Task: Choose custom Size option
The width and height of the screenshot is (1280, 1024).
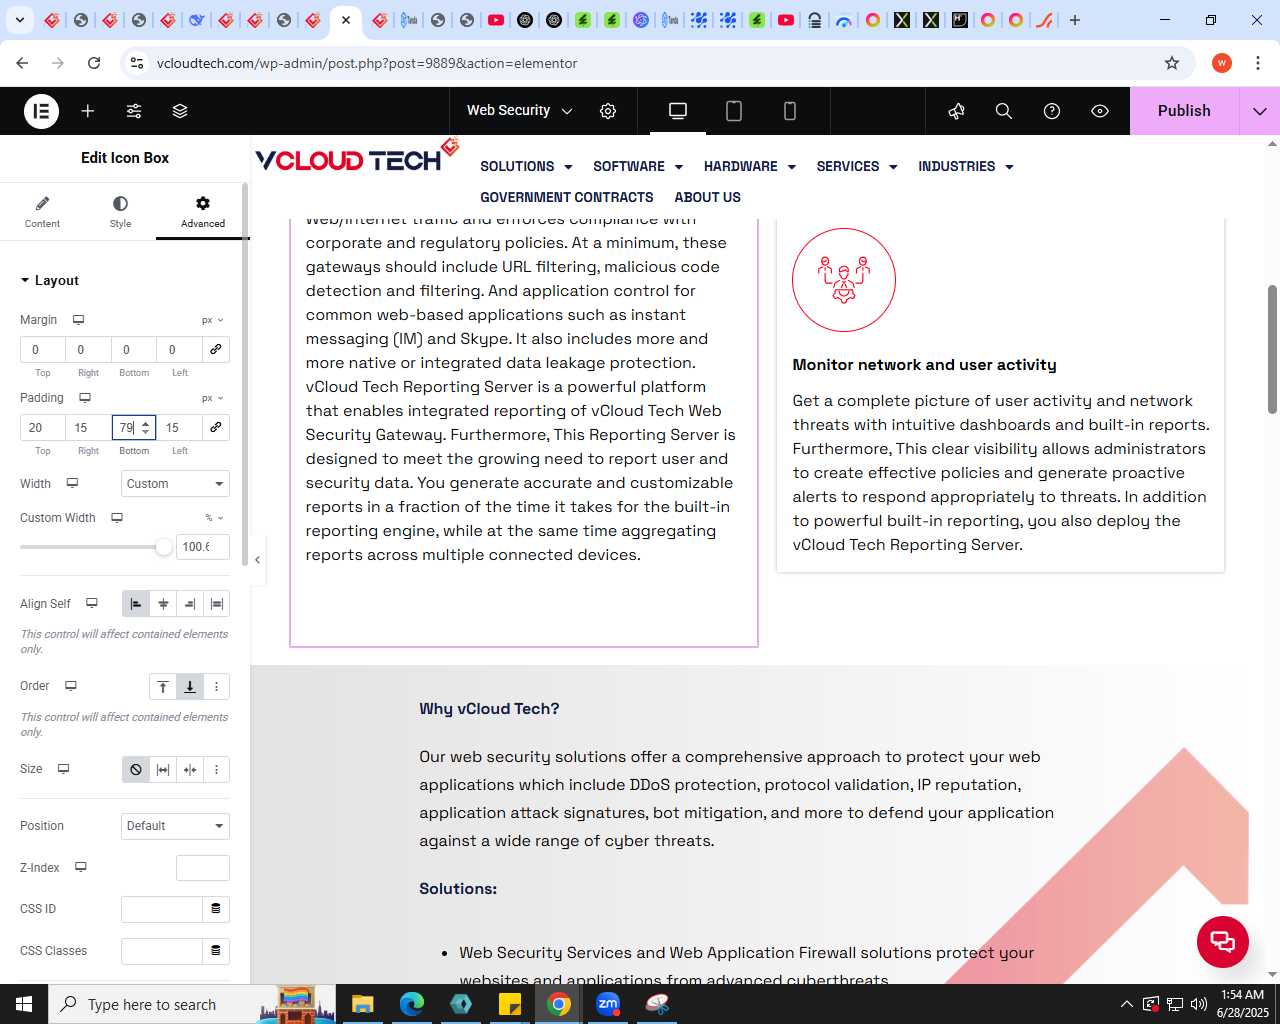Action: (x=217, y=770)
